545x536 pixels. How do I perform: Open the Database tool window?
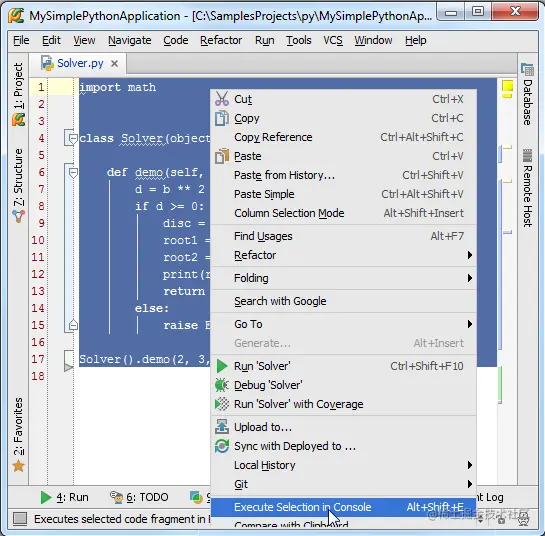(528, 95)
